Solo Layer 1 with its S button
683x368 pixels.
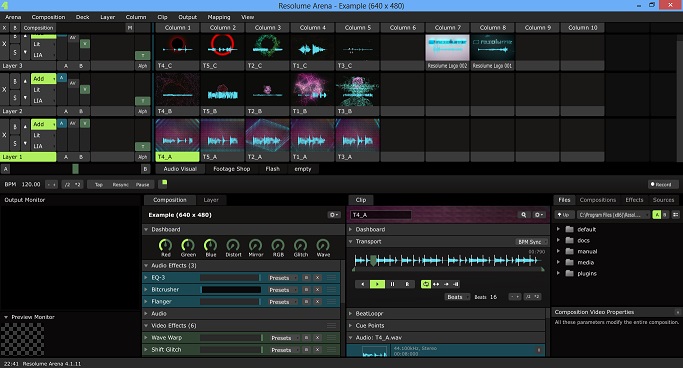(15, 143)
